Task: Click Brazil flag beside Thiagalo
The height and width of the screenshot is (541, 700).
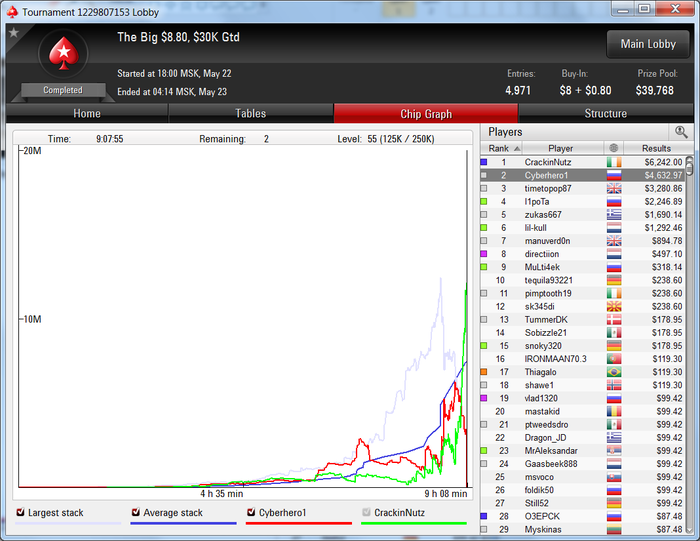Action: coord(614,372)
